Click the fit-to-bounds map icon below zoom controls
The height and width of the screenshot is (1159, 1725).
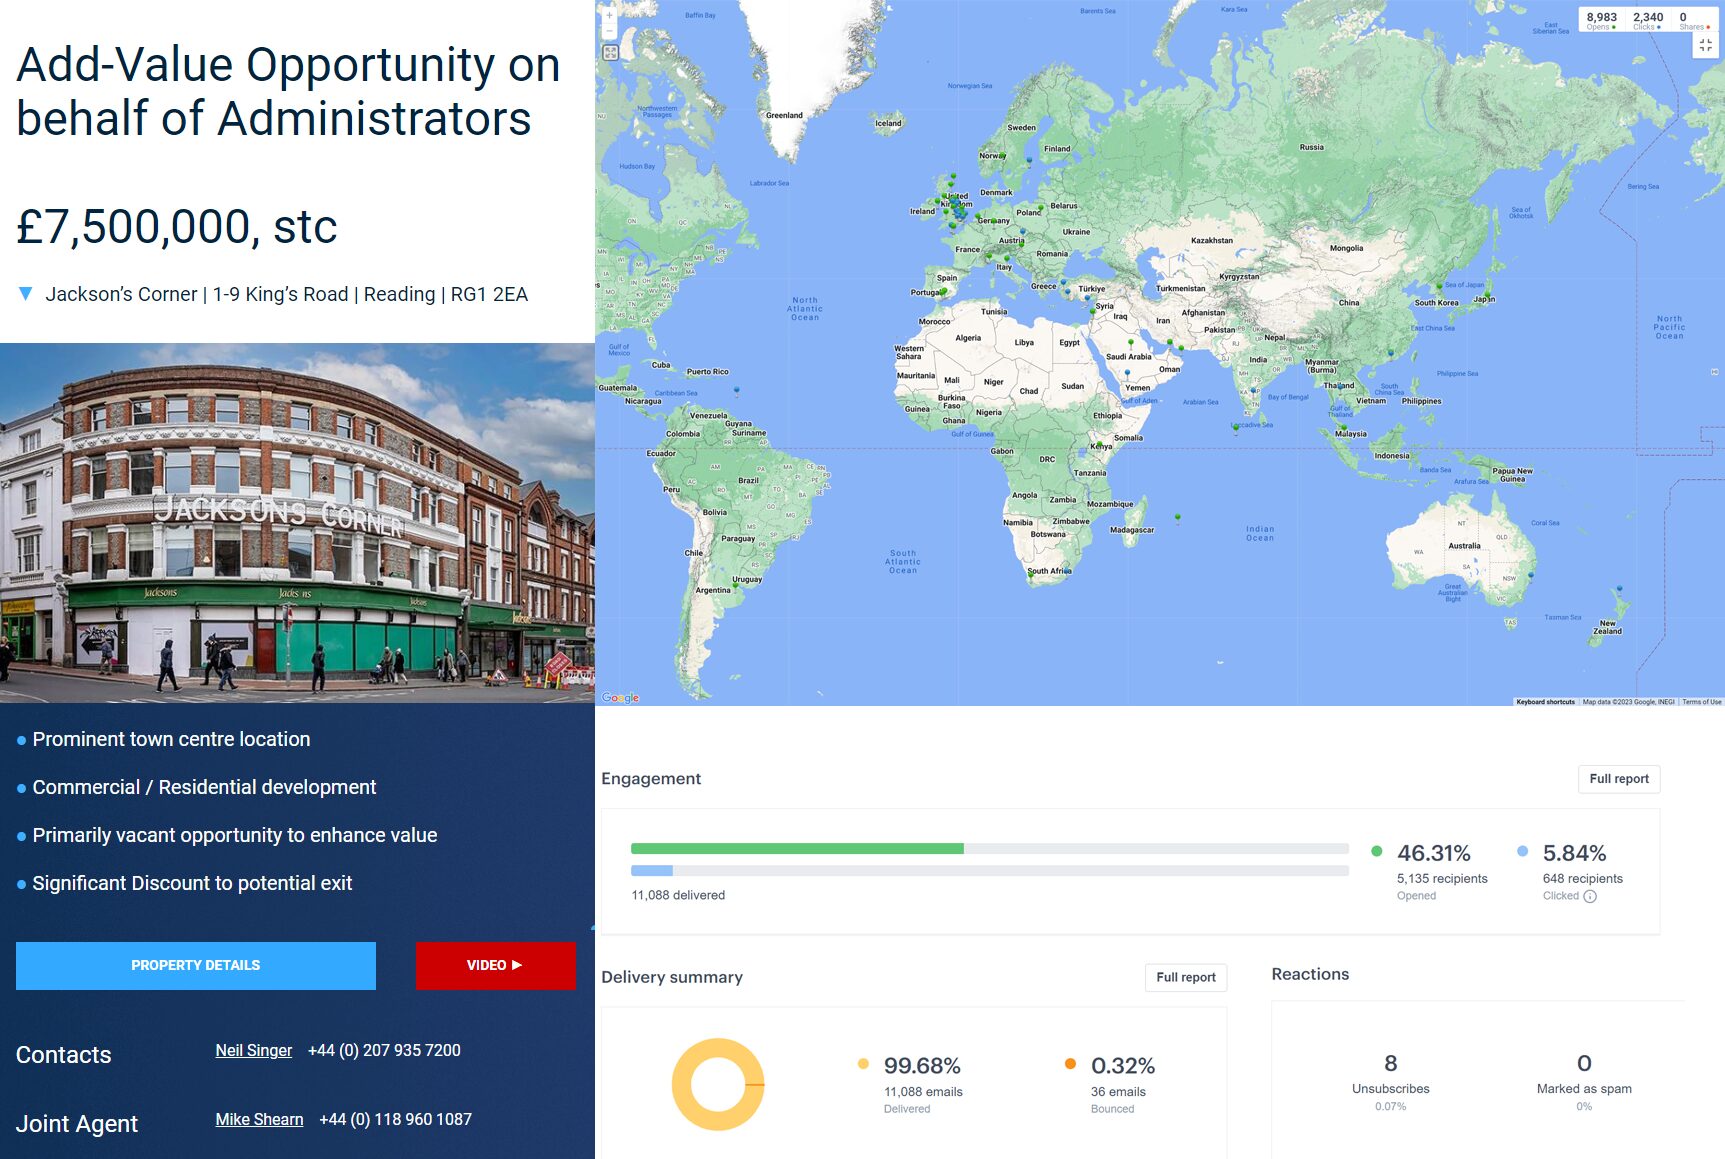click(610, 52)
